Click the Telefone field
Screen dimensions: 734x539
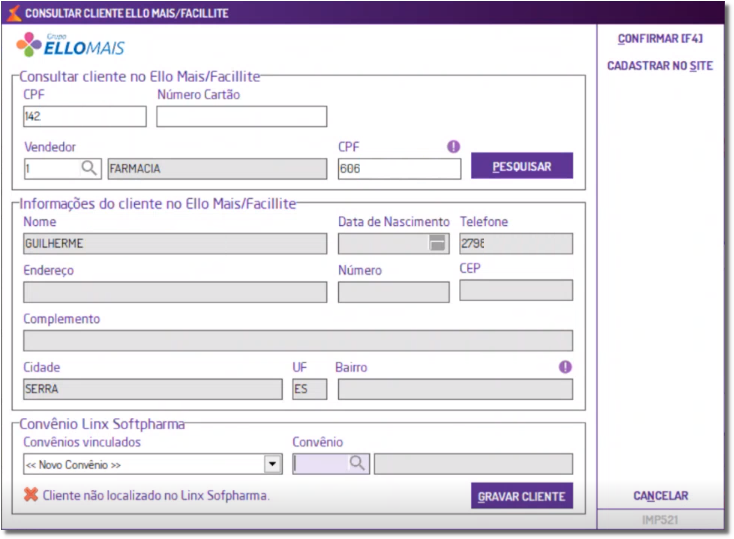pos(516,244)
